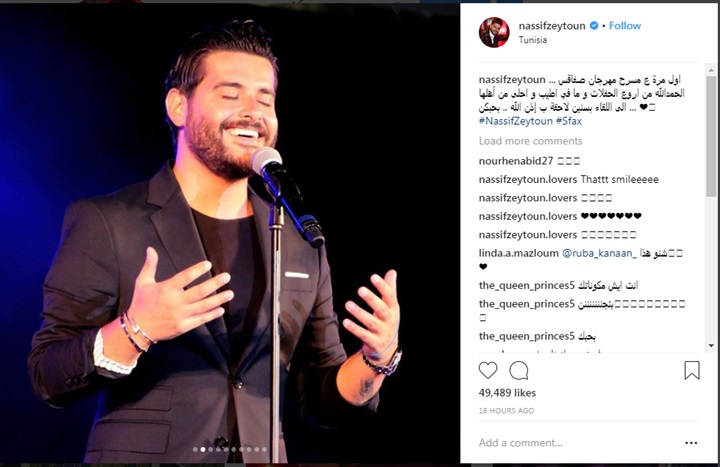The height and width of the screenshot is (467, 720).
Task: Open the @ruba_kanaan_ mention
Action: pyautogui.click(x=599, y=253)
